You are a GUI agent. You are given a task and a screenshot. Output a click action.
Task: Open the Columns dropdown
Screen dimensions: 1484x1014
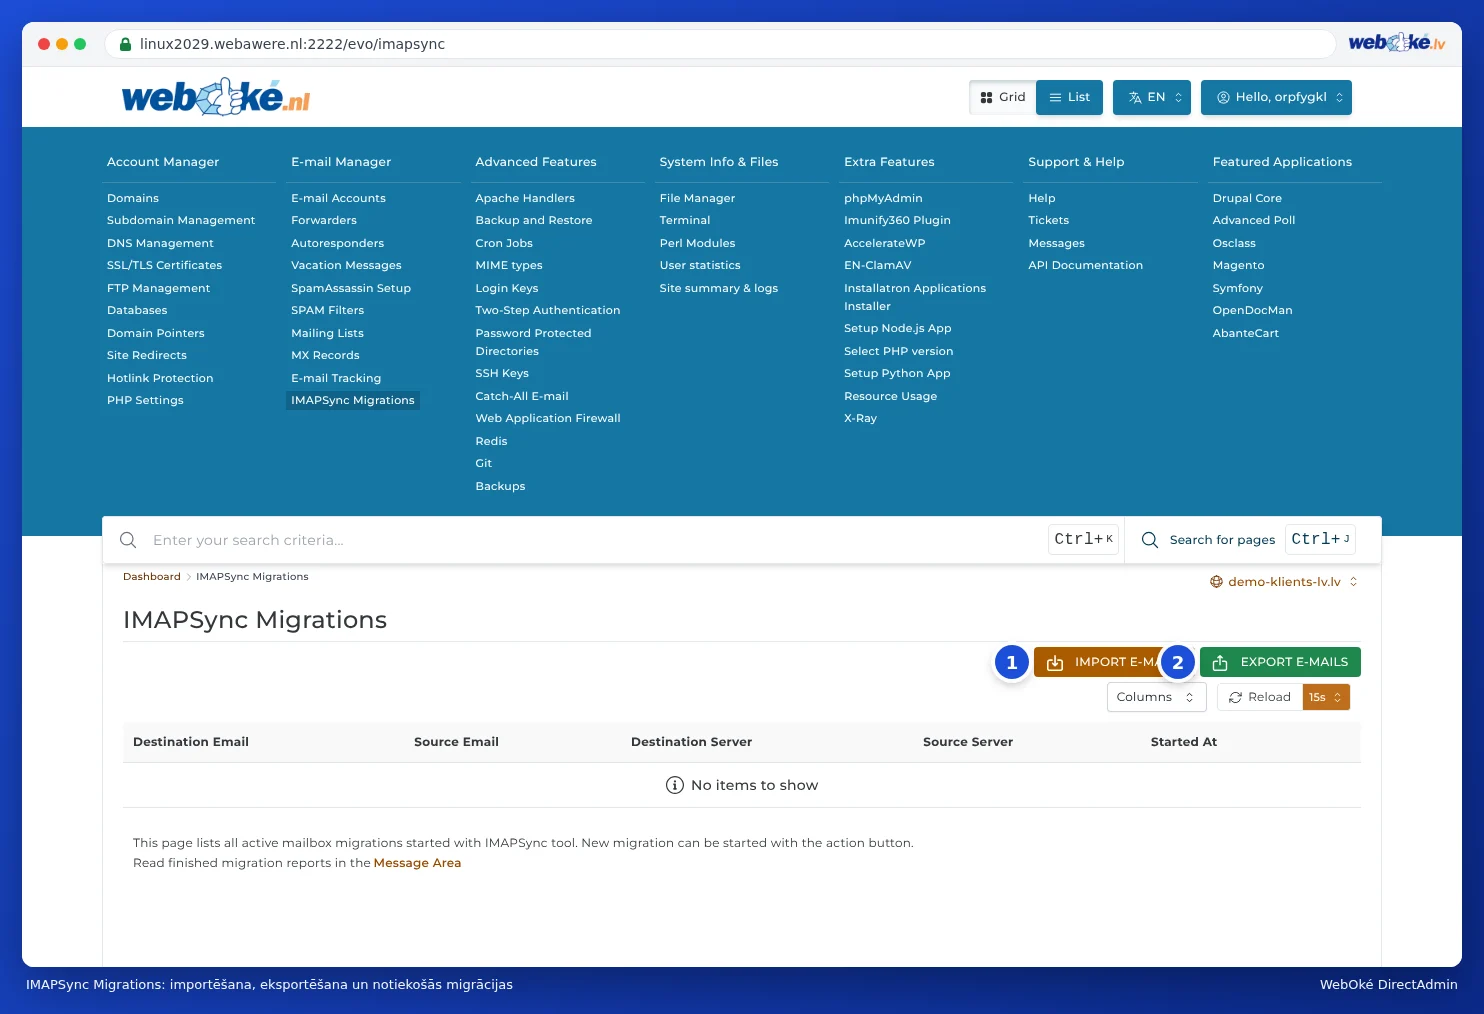coord(1156,697)
